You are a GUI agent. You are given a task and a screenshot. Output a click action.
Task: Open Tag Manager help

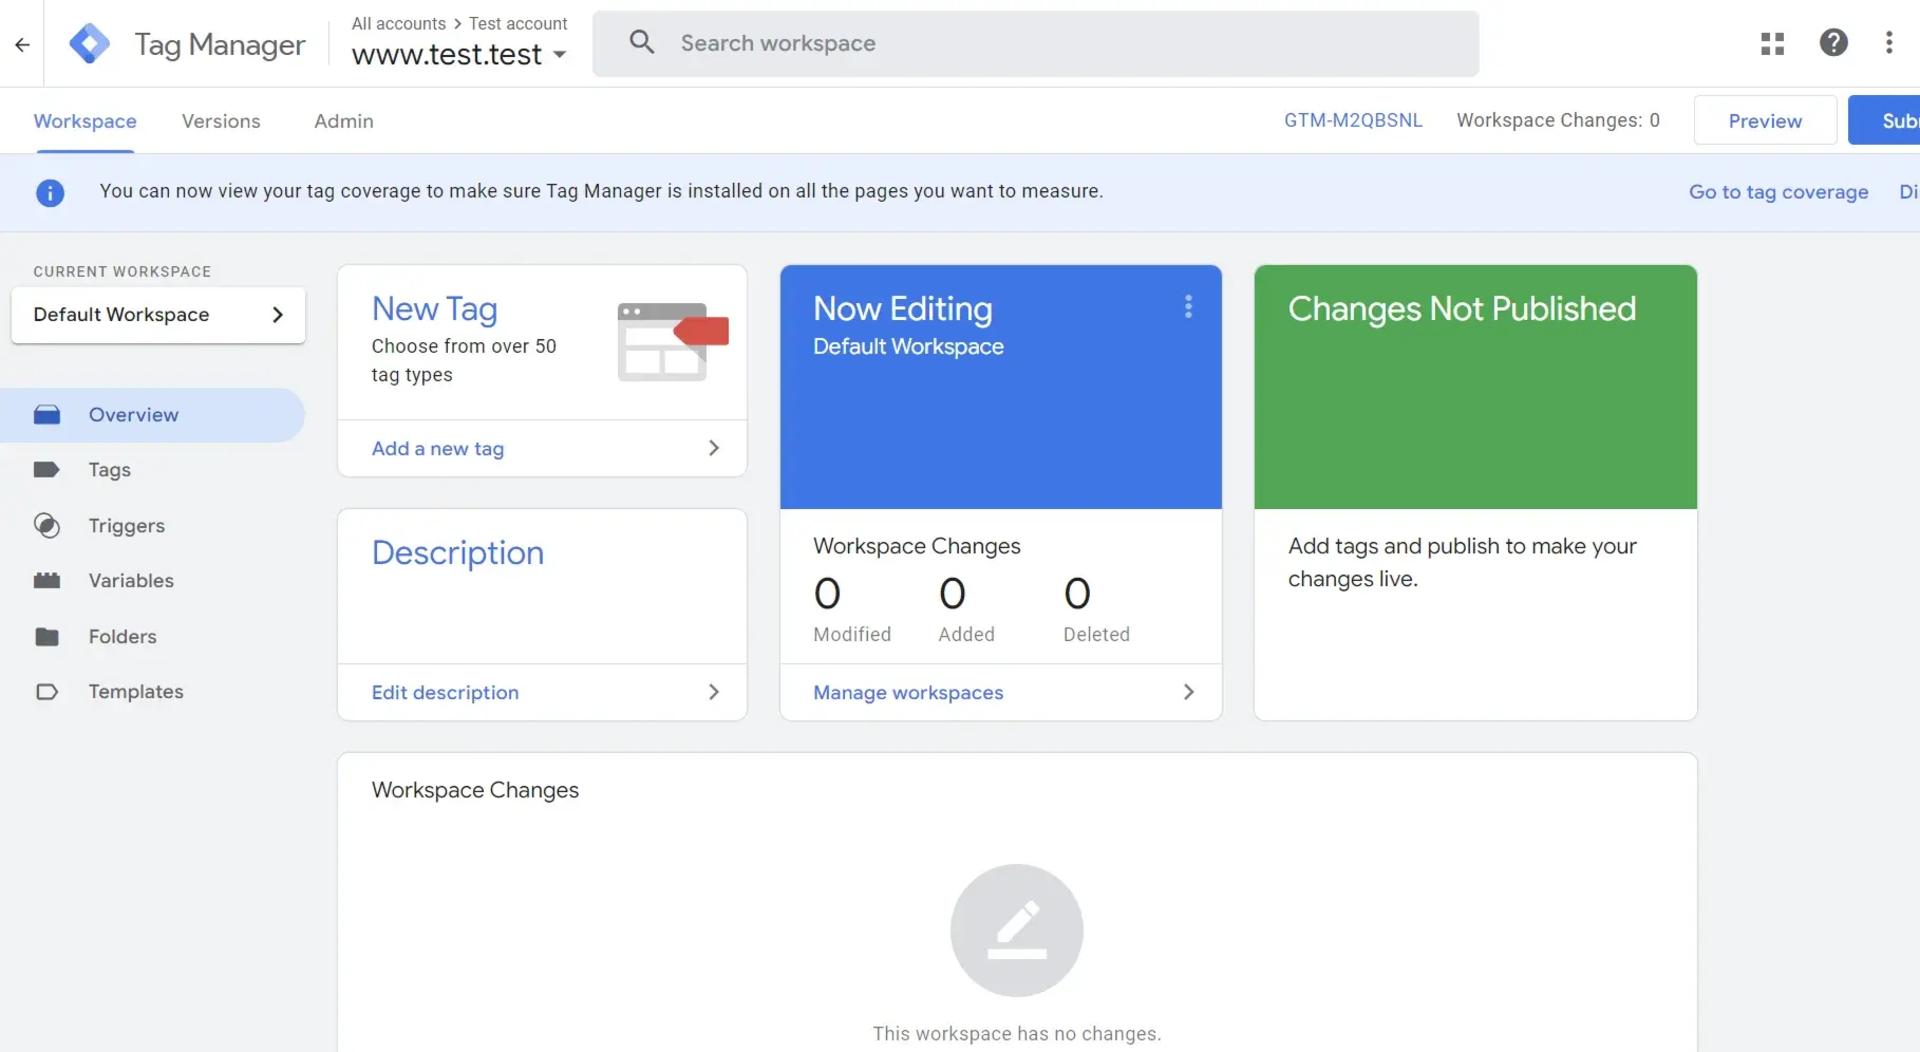click(1834, 43)
